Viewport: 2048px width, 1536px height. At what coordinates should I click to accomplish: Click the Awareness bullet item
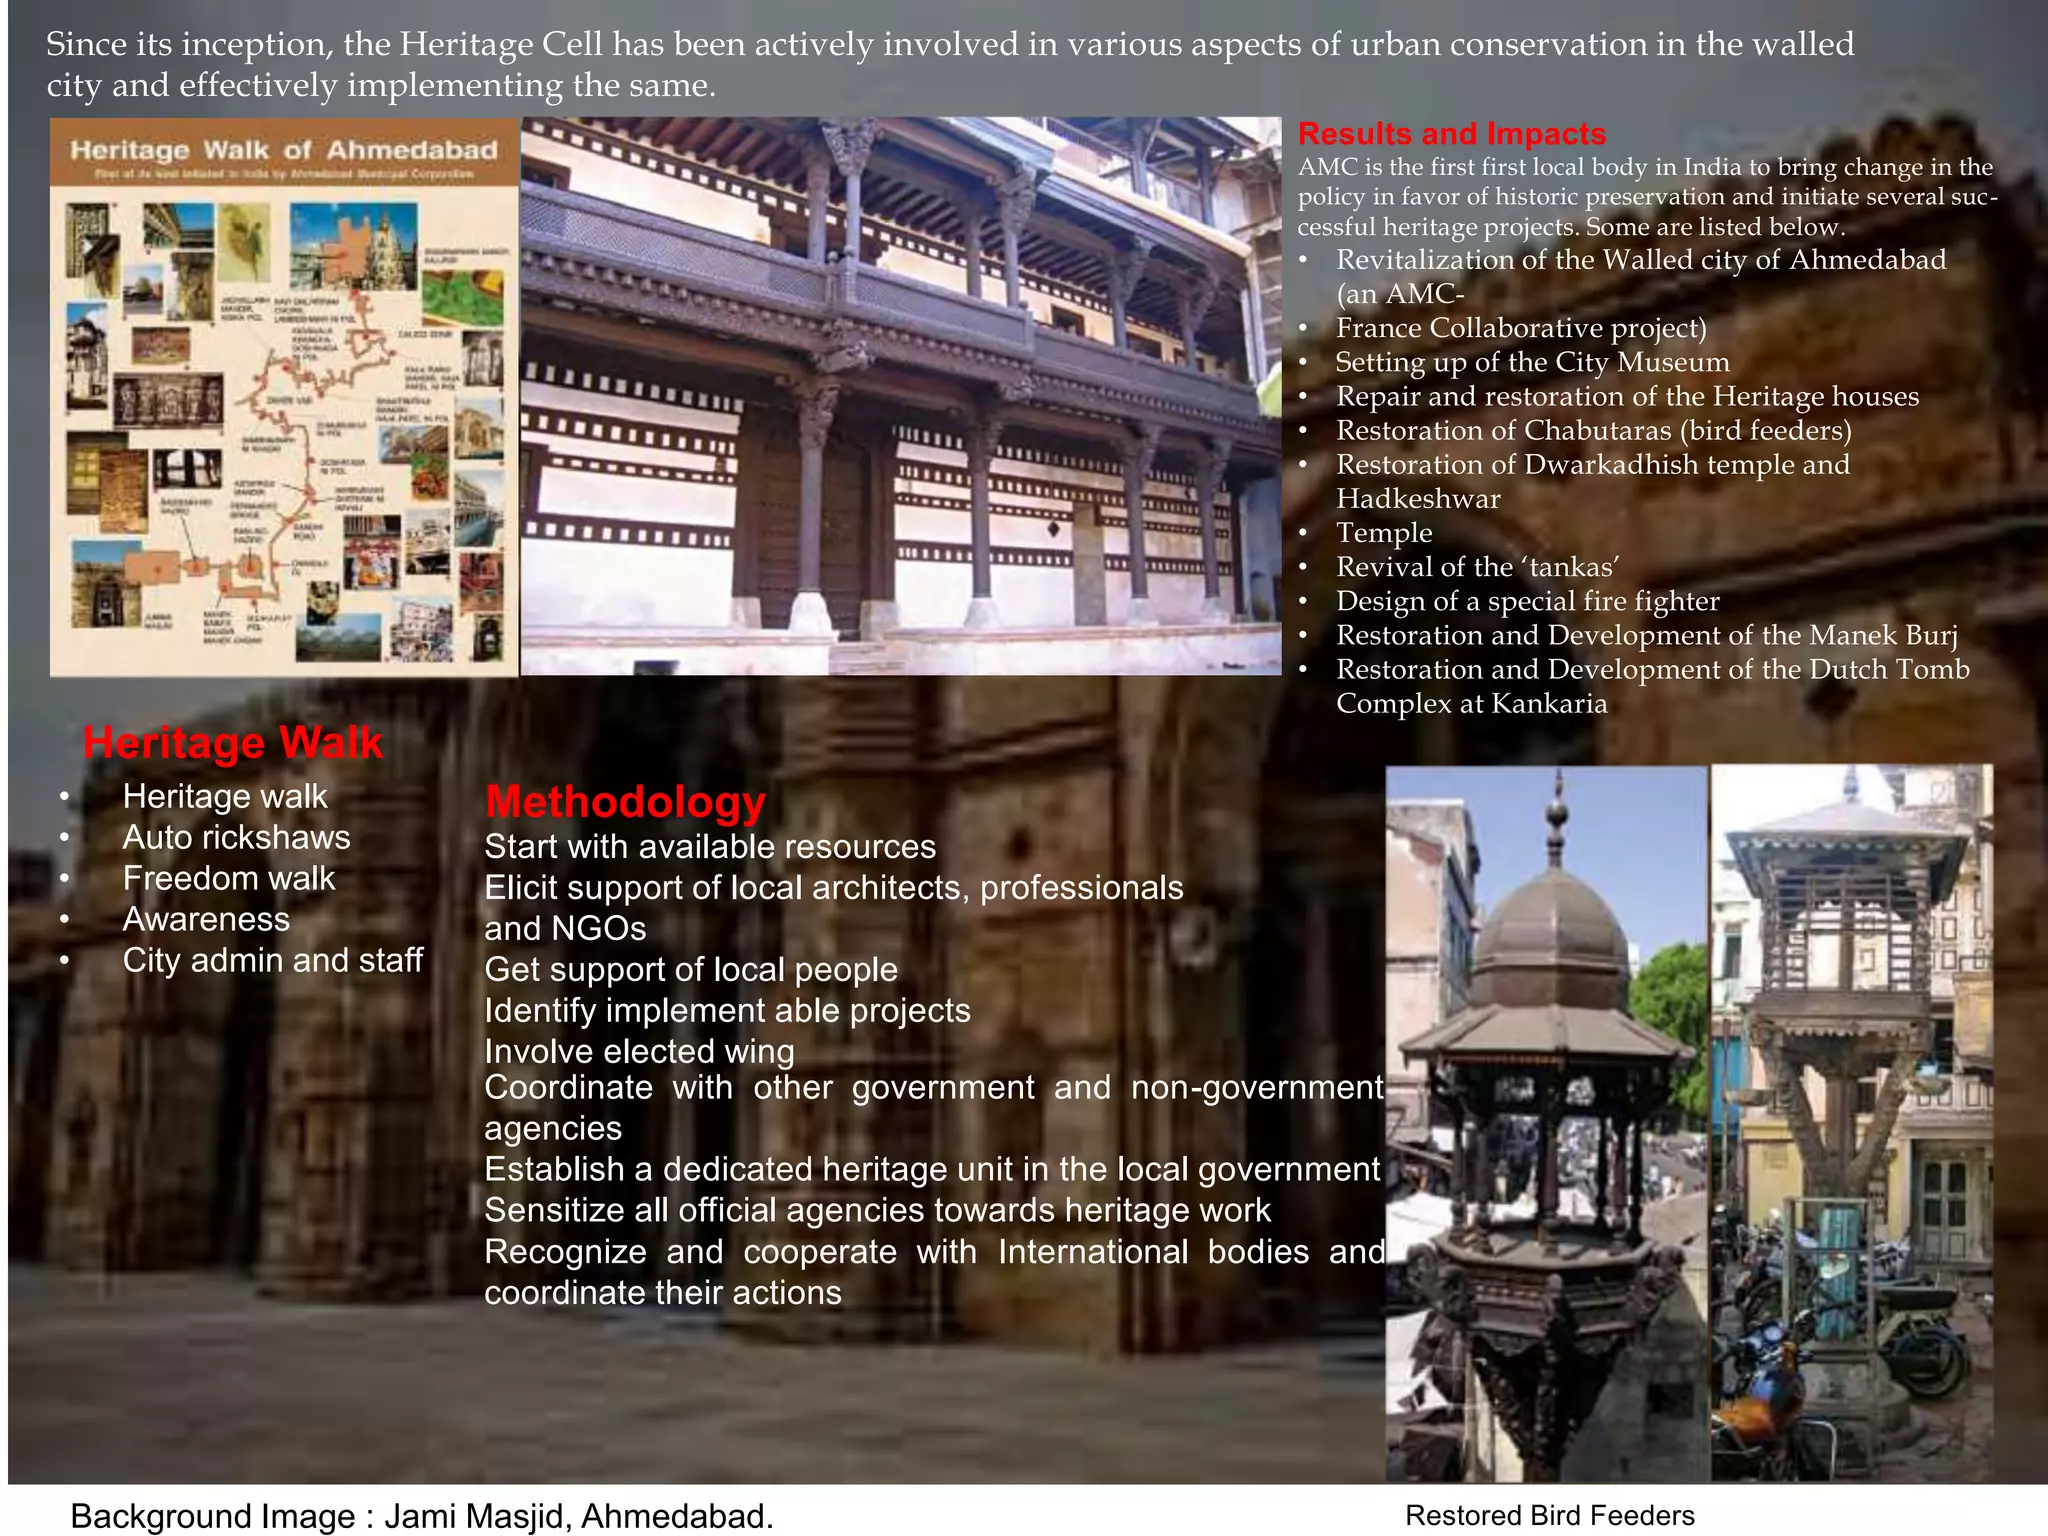[x=206, y=920]
